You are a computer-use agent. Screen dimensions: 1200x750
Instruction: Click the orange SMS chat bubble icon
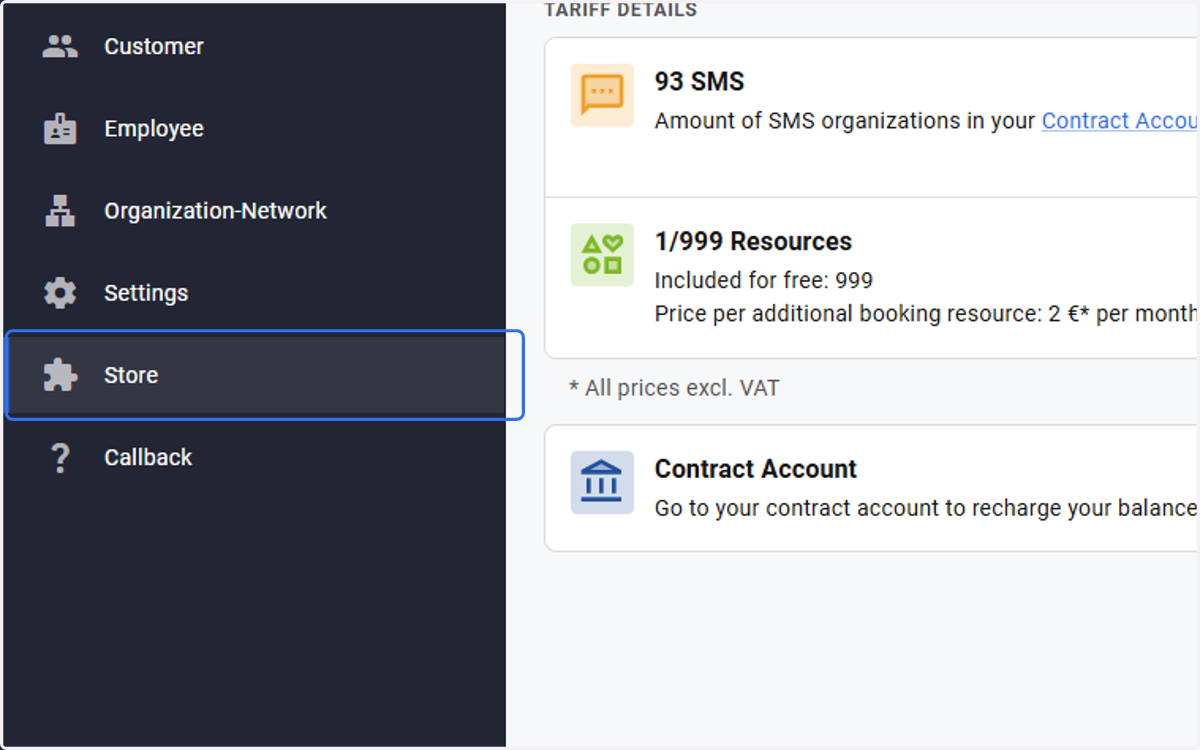pos(602,95)
